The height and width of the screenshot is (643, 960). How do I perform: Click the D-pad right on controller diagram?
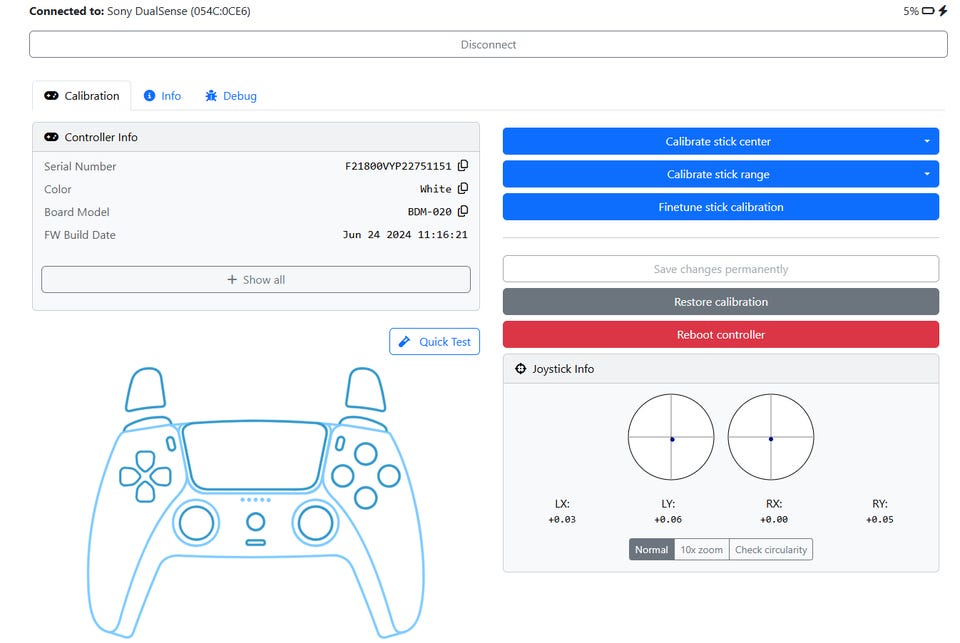pyautogui.click(x=161, y=476)
